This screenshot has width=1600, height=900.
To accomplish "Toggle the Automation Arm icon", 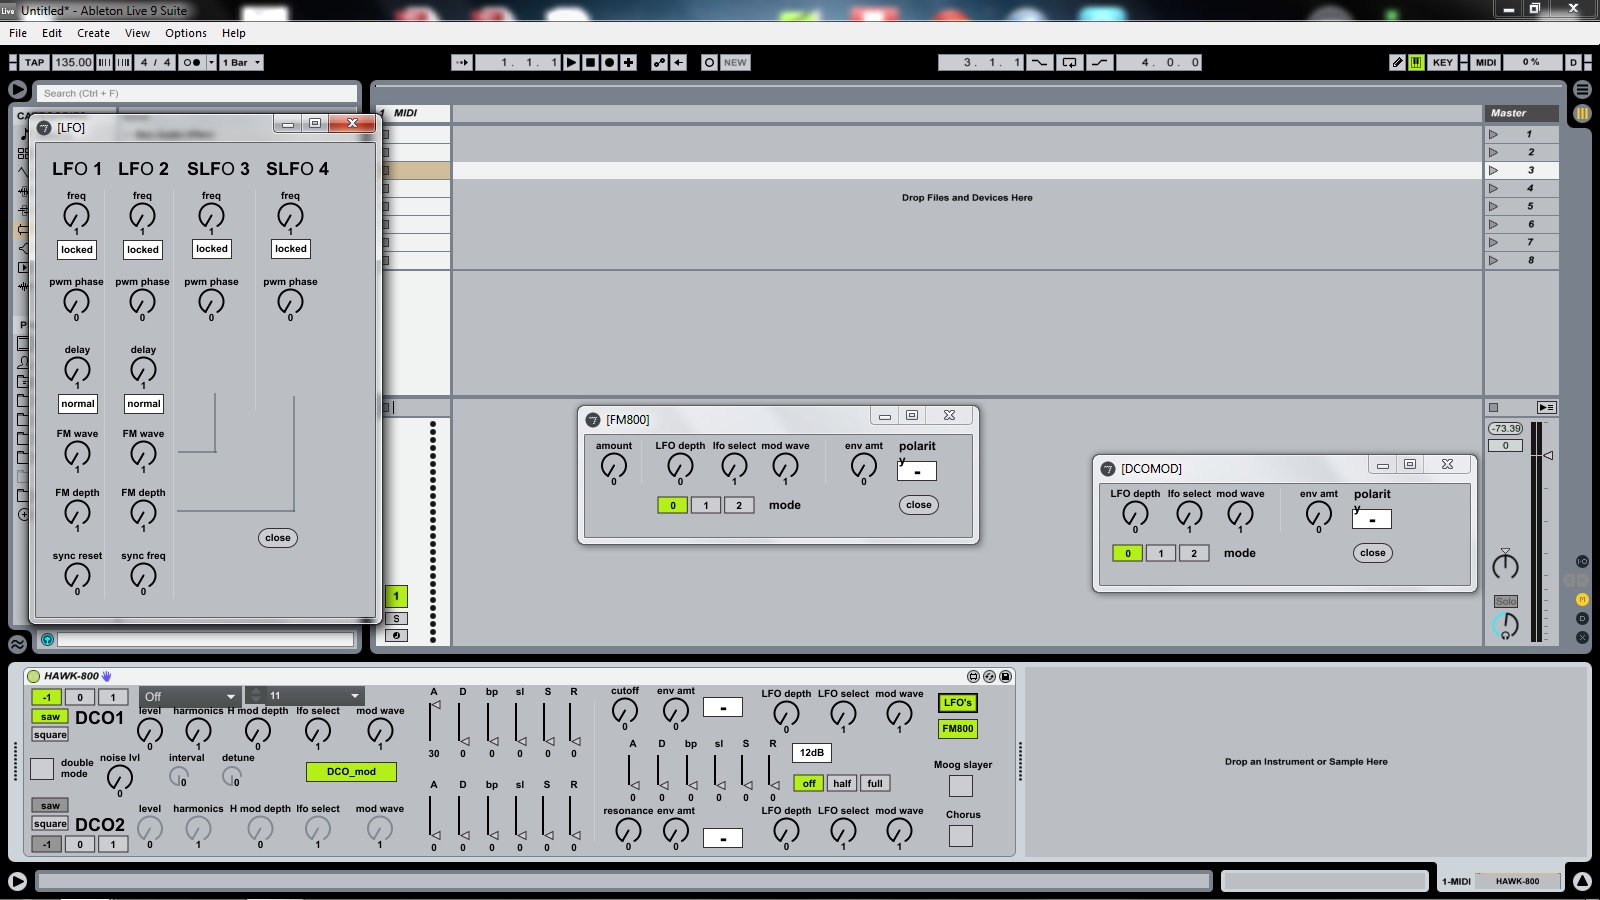I will [x=659, y=62].
